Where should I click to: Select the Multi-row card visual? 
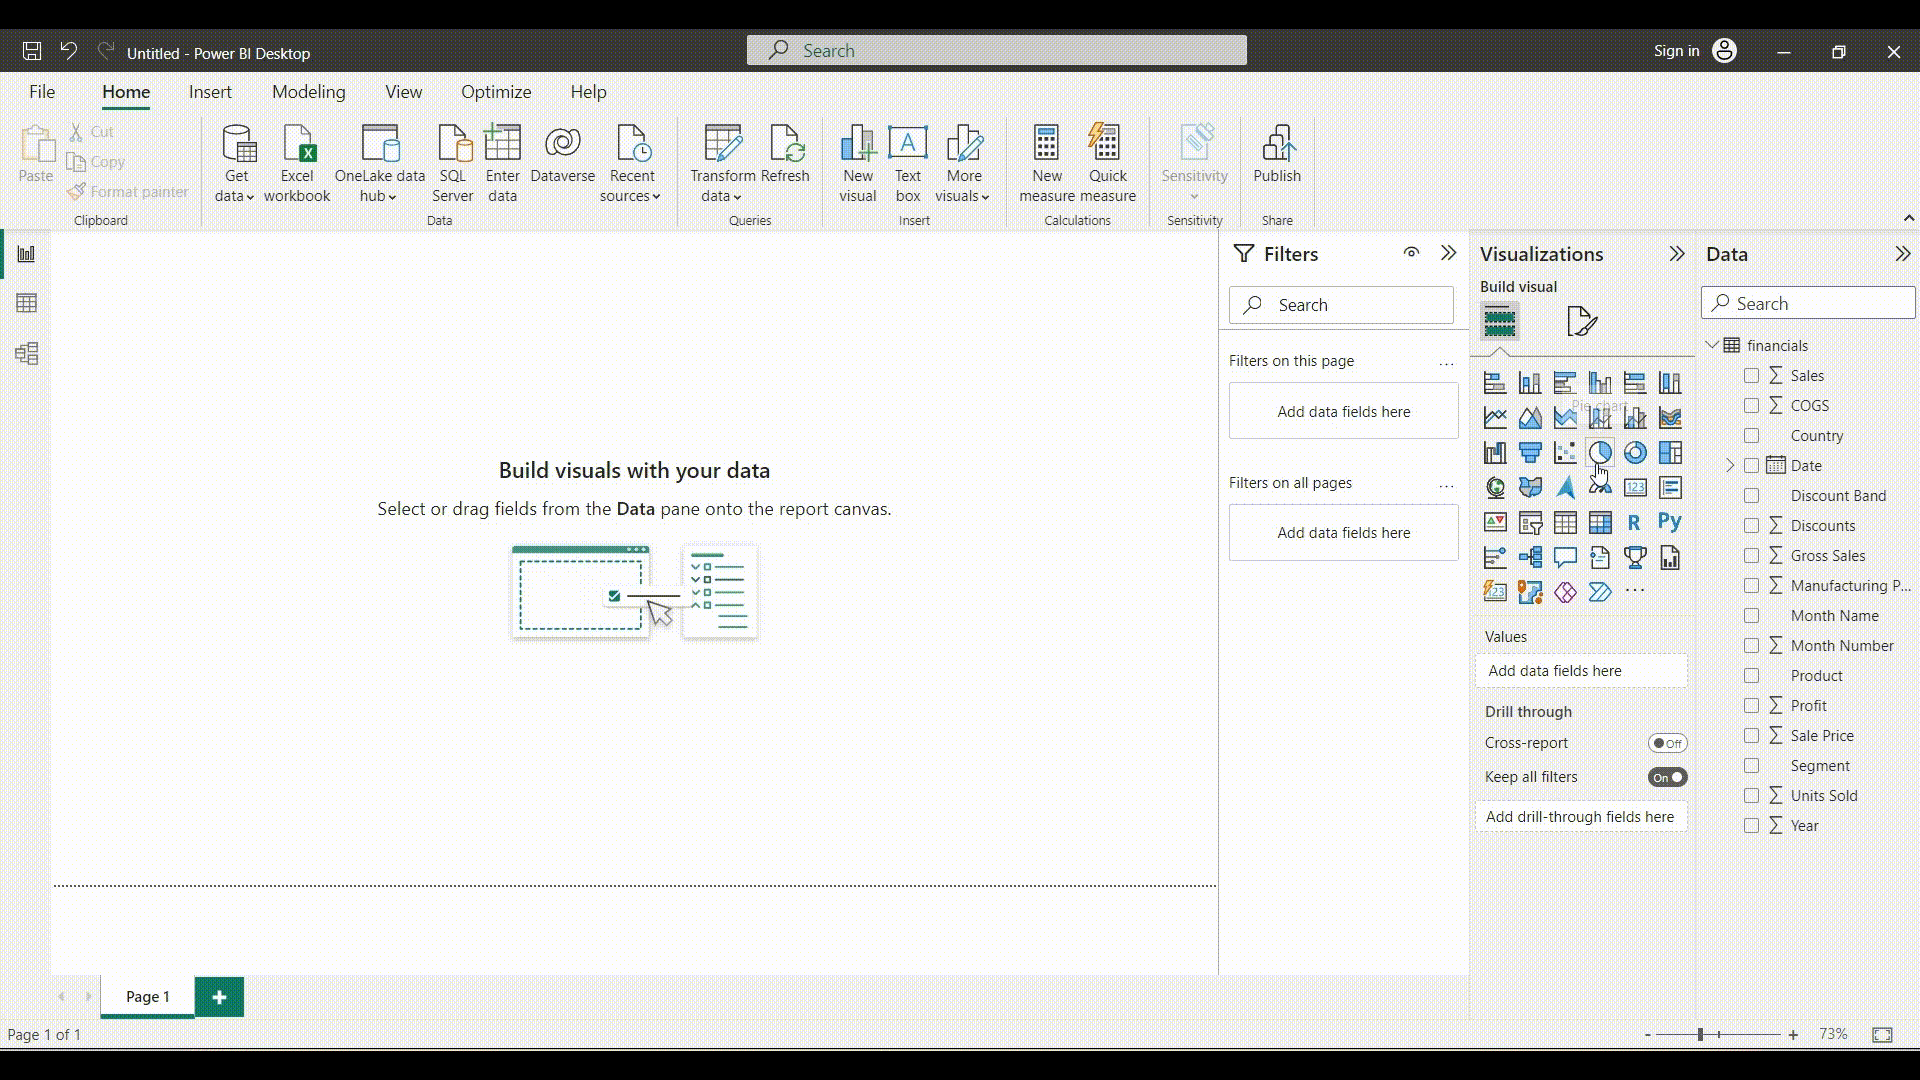(x=1670, y=488)
